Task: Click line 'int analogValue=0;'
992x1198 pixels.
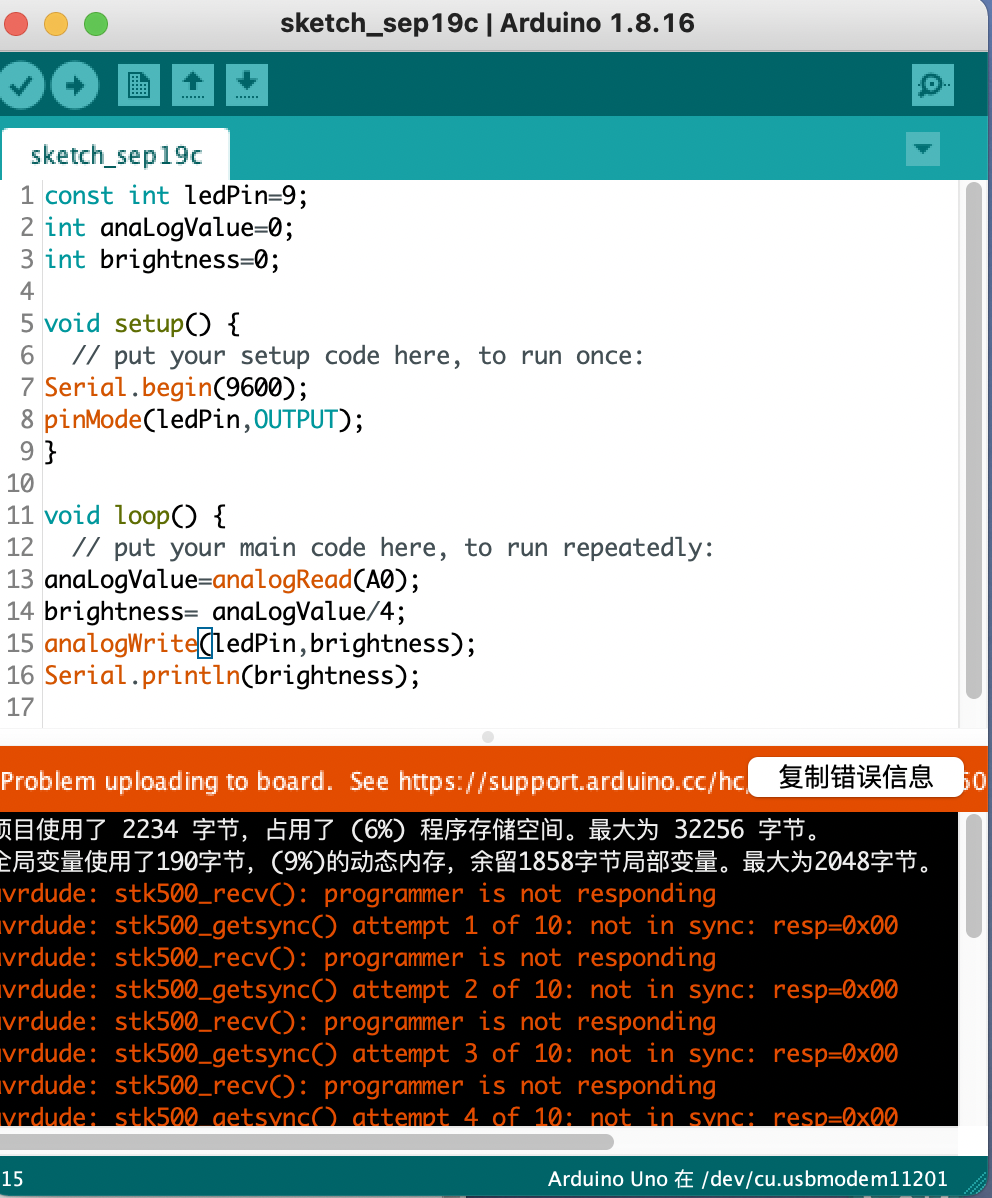Action: click(168, 228)
